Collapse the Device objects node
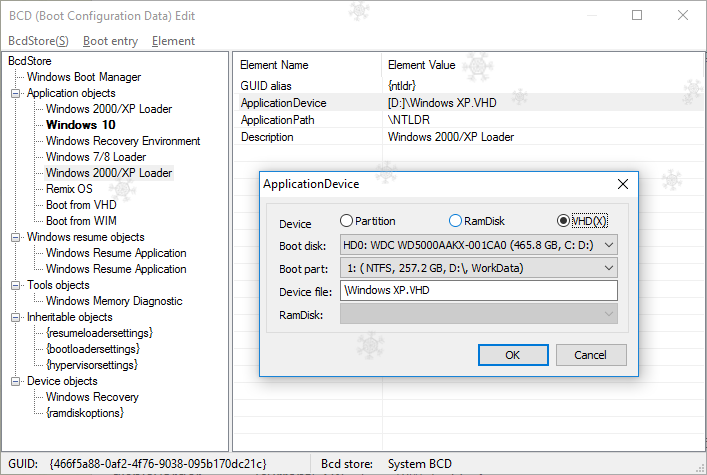The width and height of the screenshot is (707, 475). [15, 382]
